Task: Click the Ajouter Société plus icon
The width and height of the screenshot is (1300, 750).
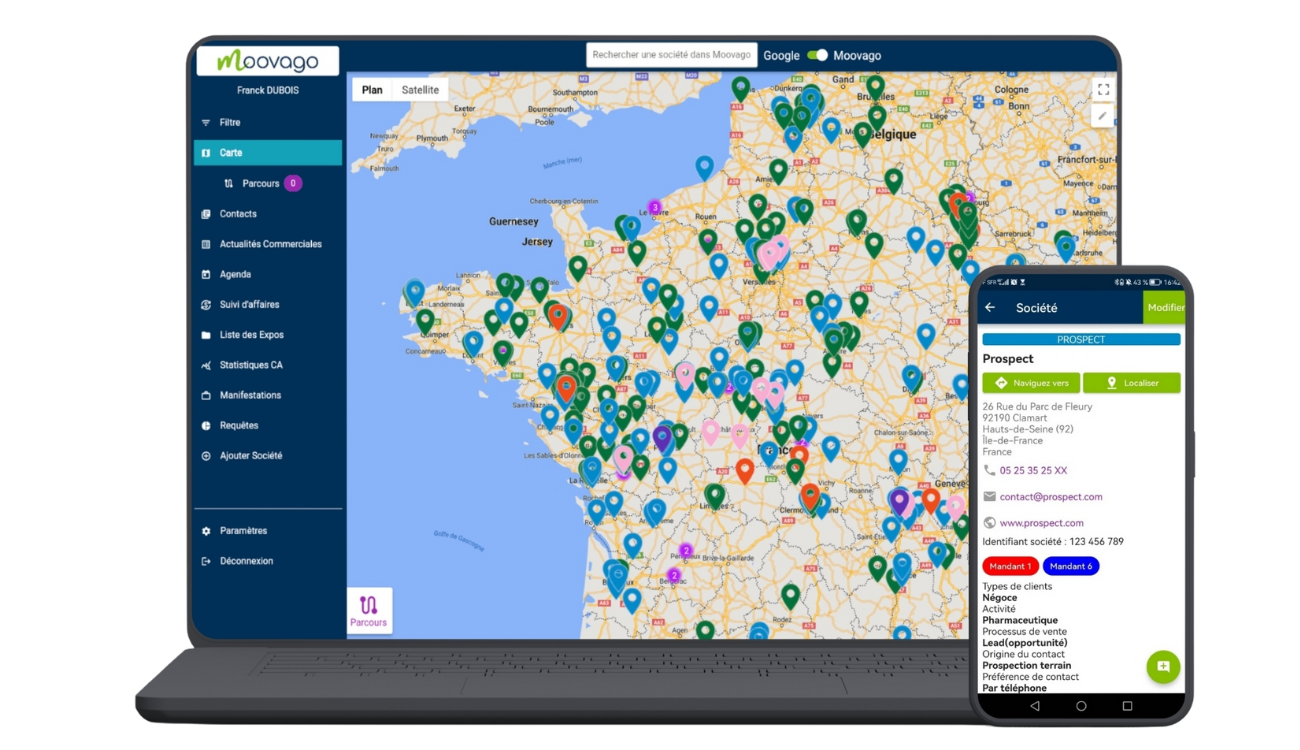Action: click(x=206, y=456)
